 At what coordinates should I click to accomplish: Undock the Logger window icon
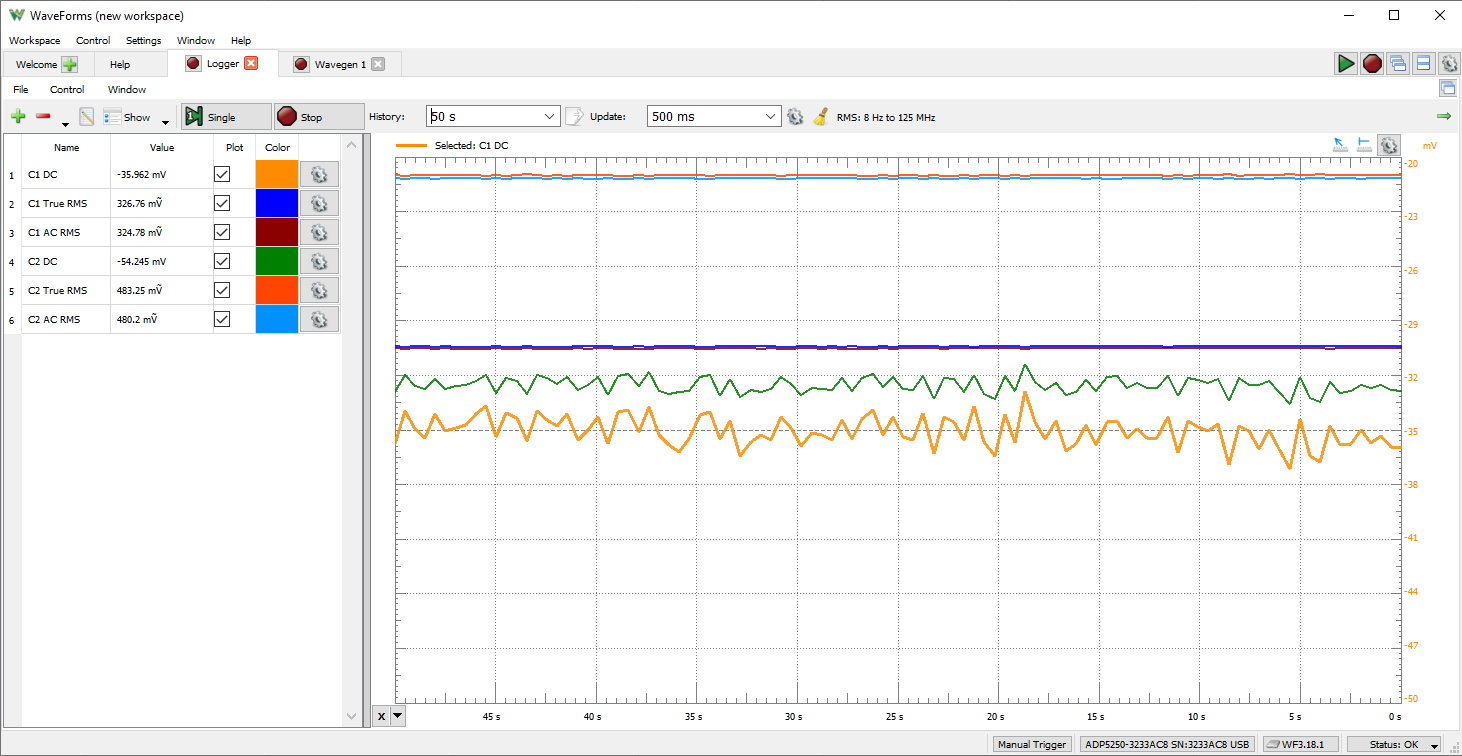[x=1448, y=89]
